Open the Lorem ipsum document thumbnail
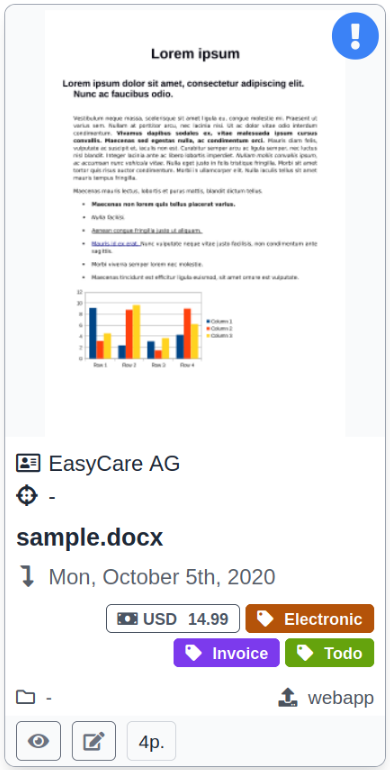Image resolution: width=390 pixels, height=770 pixels. [195, 223]
